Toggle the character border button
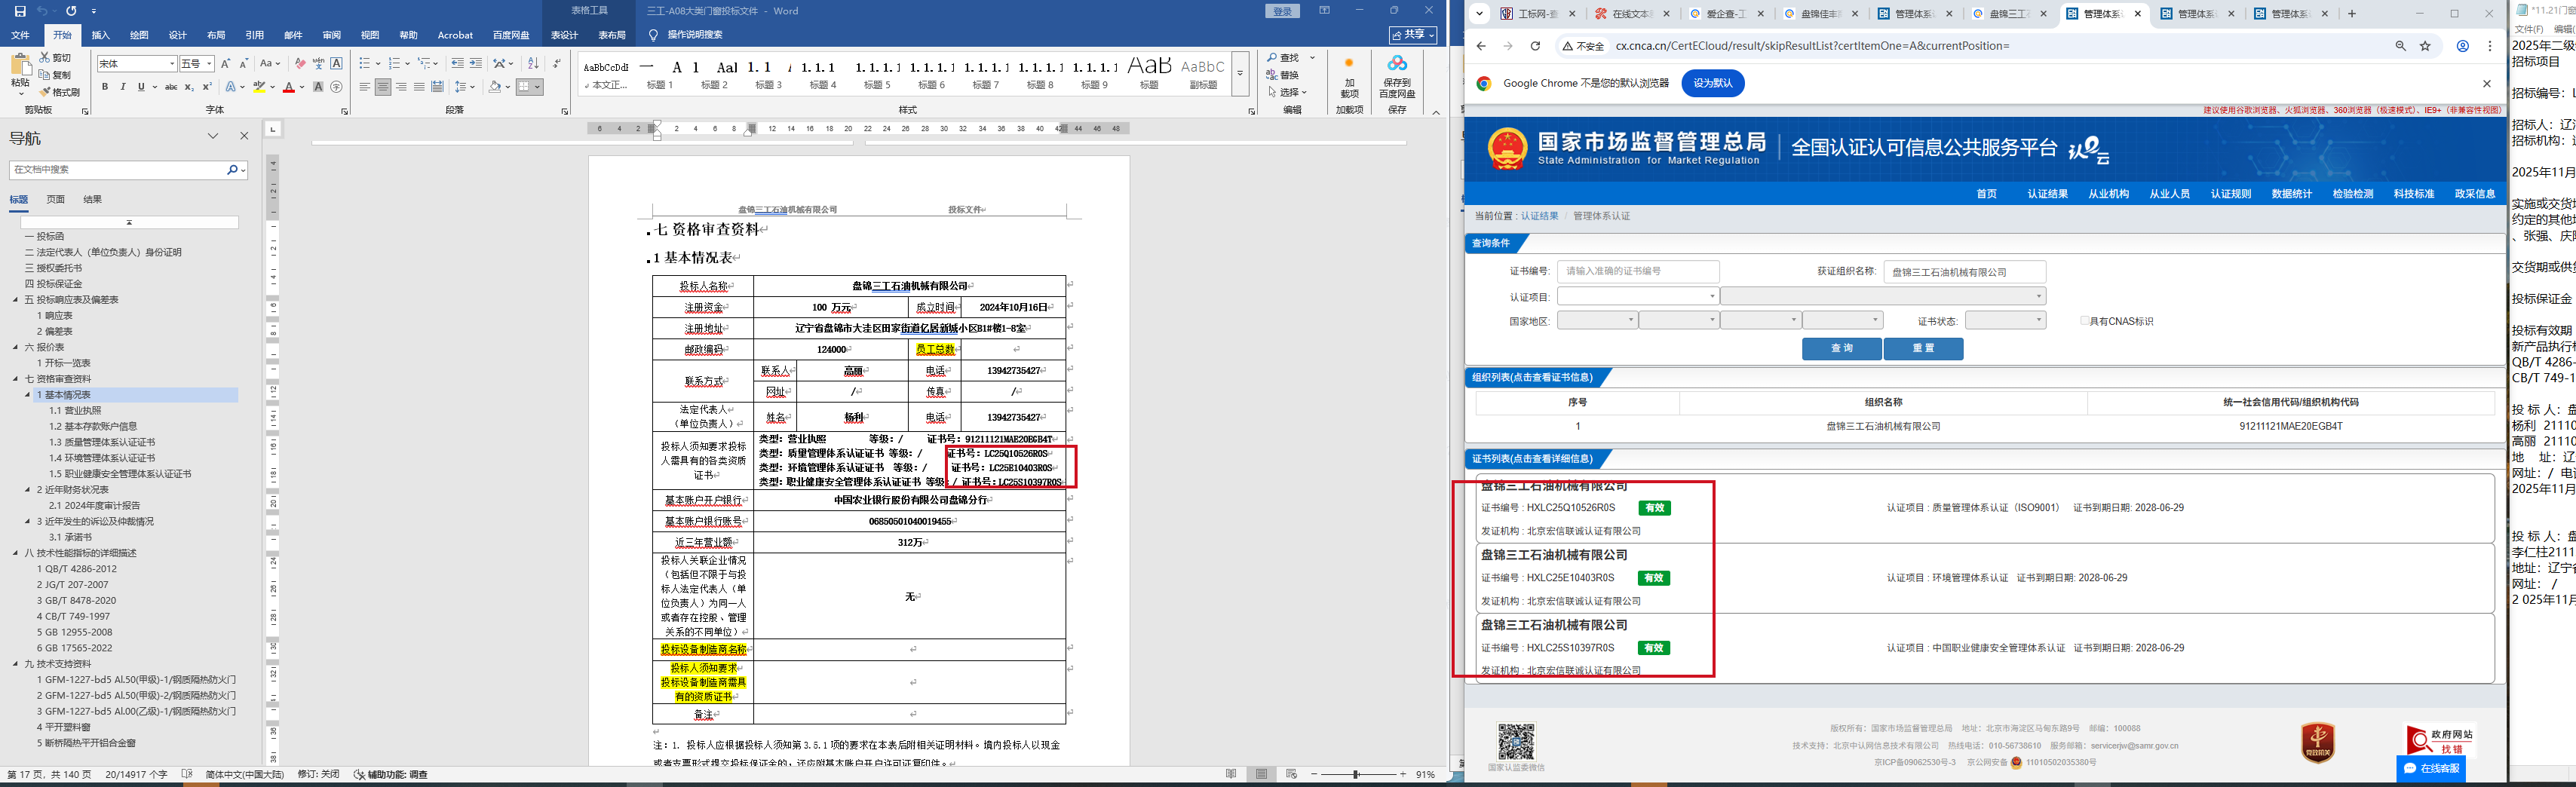The width and height of the screenshot is (2576, 787). (x=336, y=63)
